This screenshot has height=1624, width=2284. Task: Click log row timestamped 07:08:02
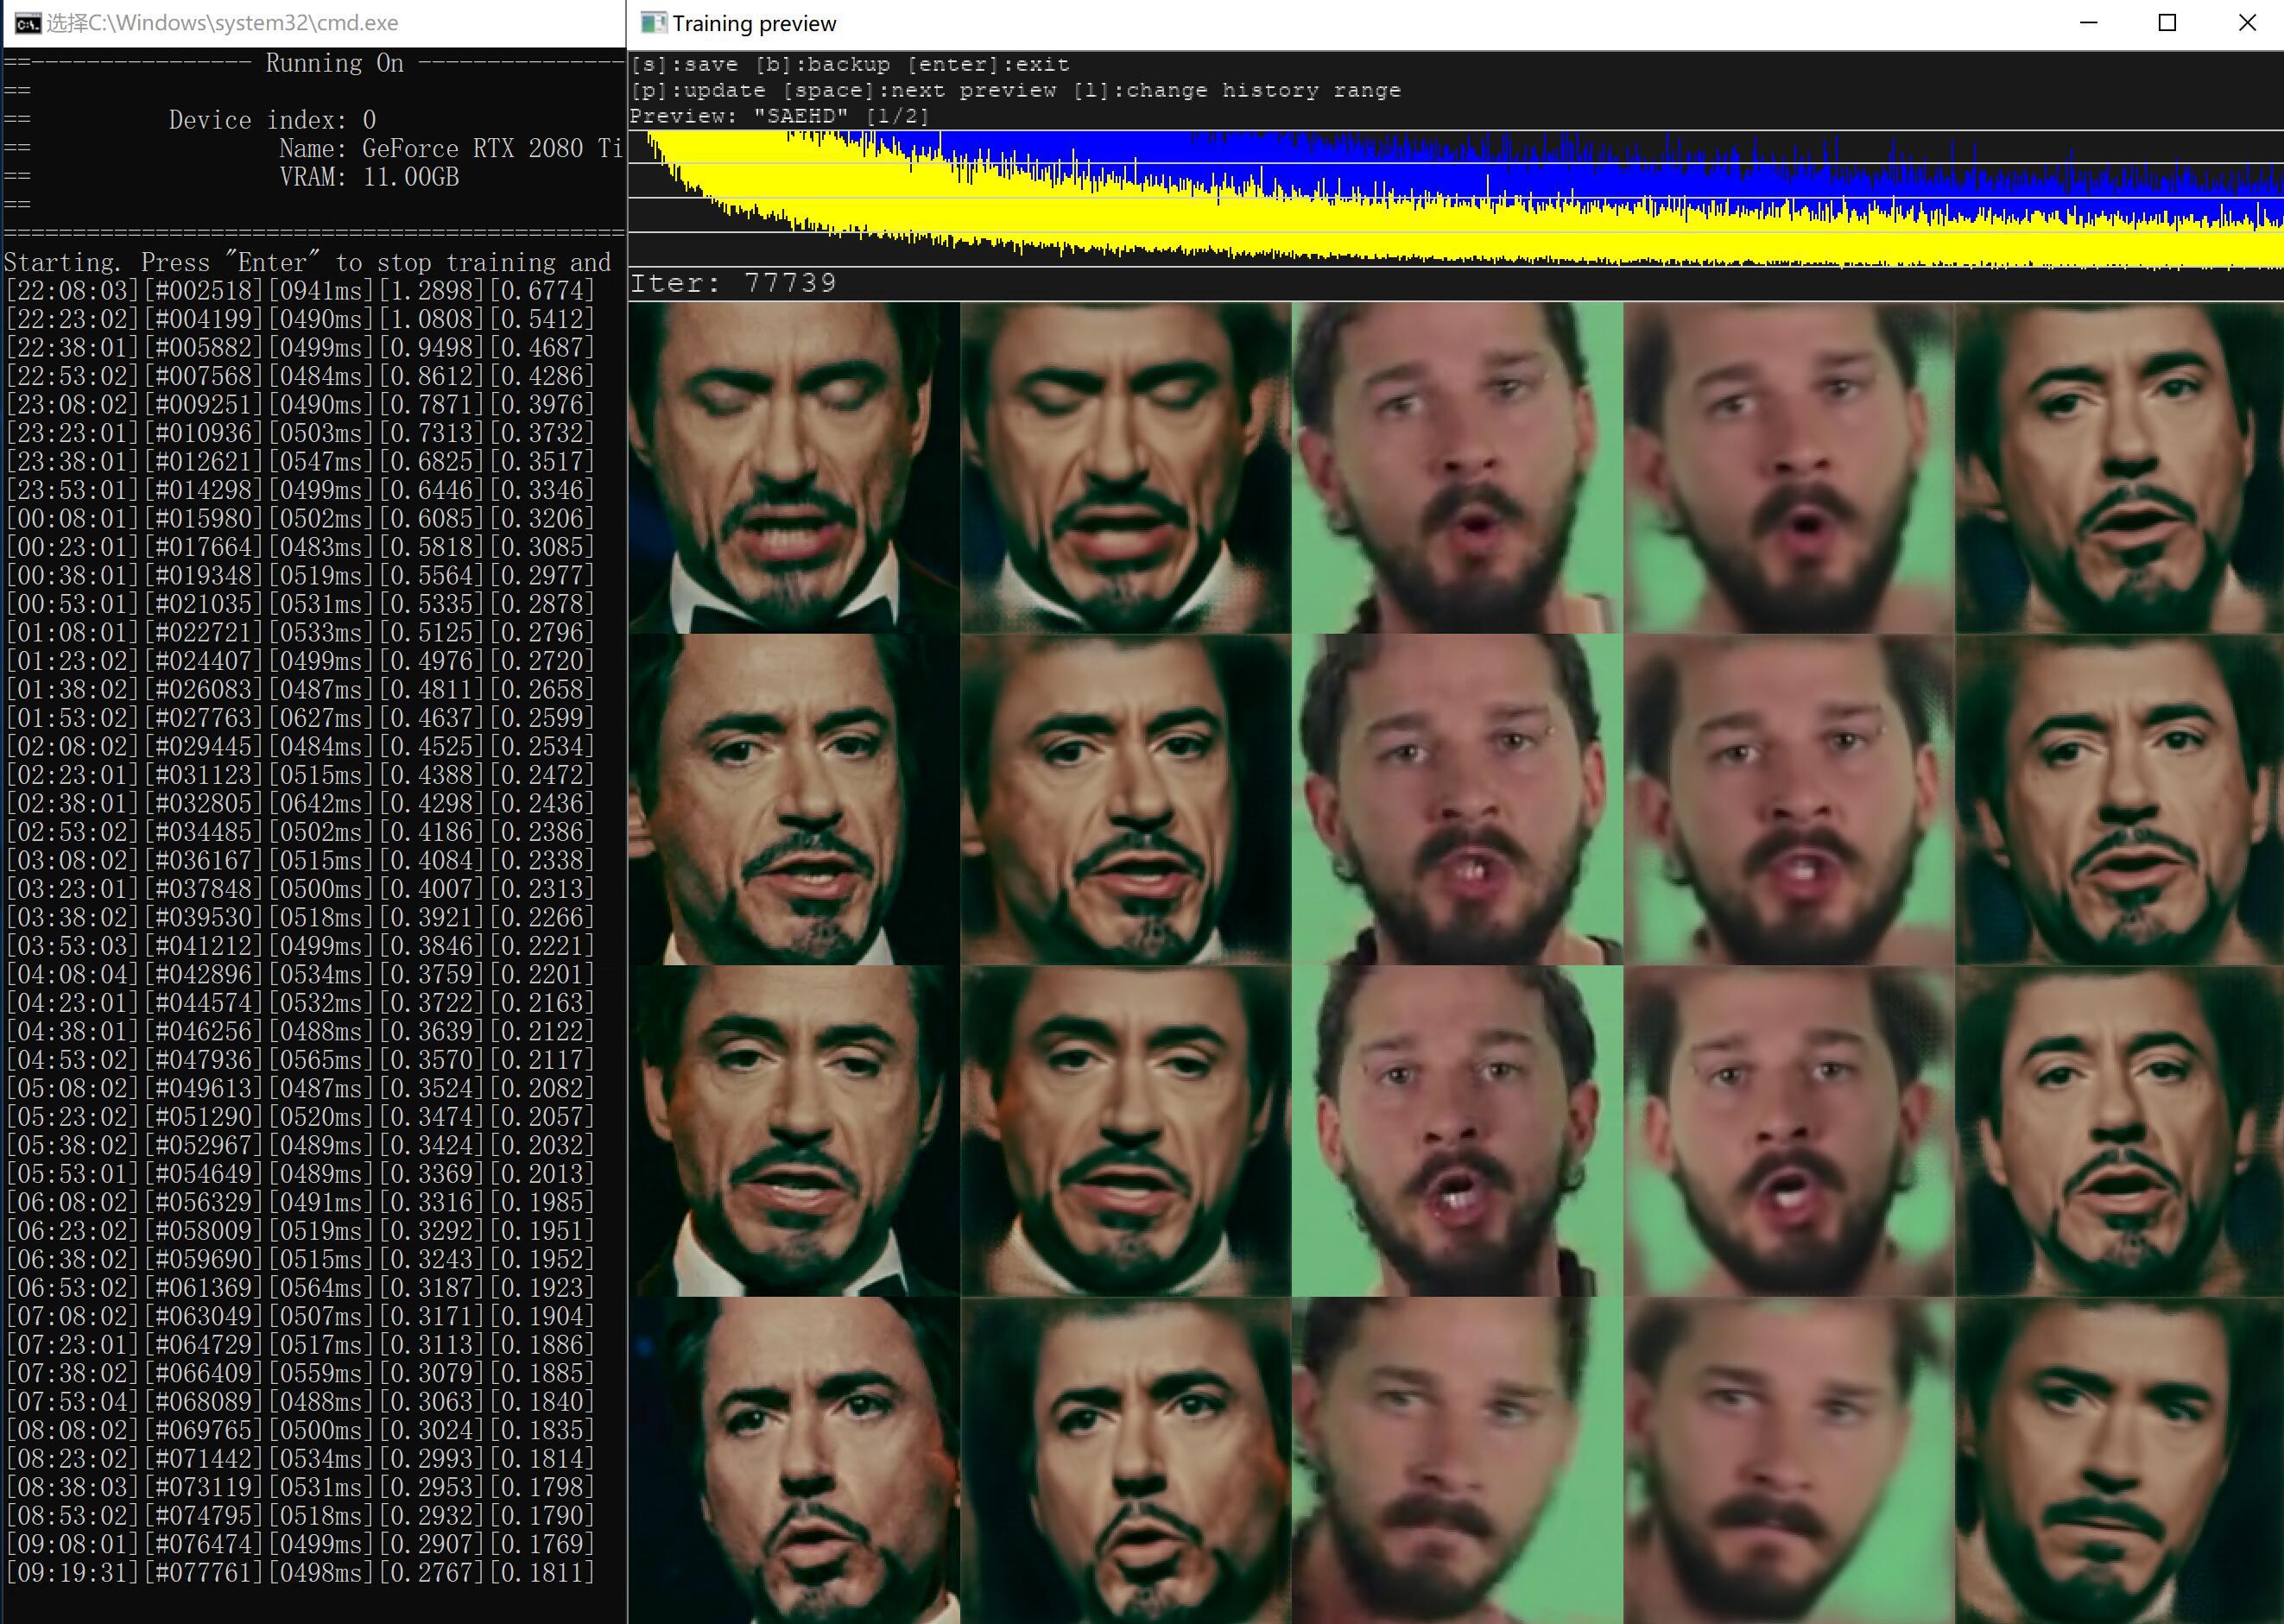click(300, 1317)
